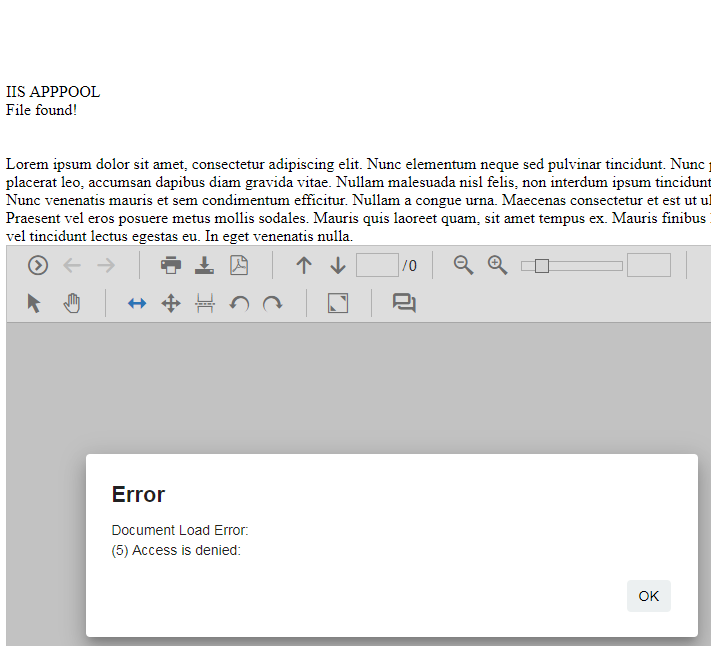Click the zoom percentage input box
This screenshot has height=646, width=711.
(x=648, y=265)
